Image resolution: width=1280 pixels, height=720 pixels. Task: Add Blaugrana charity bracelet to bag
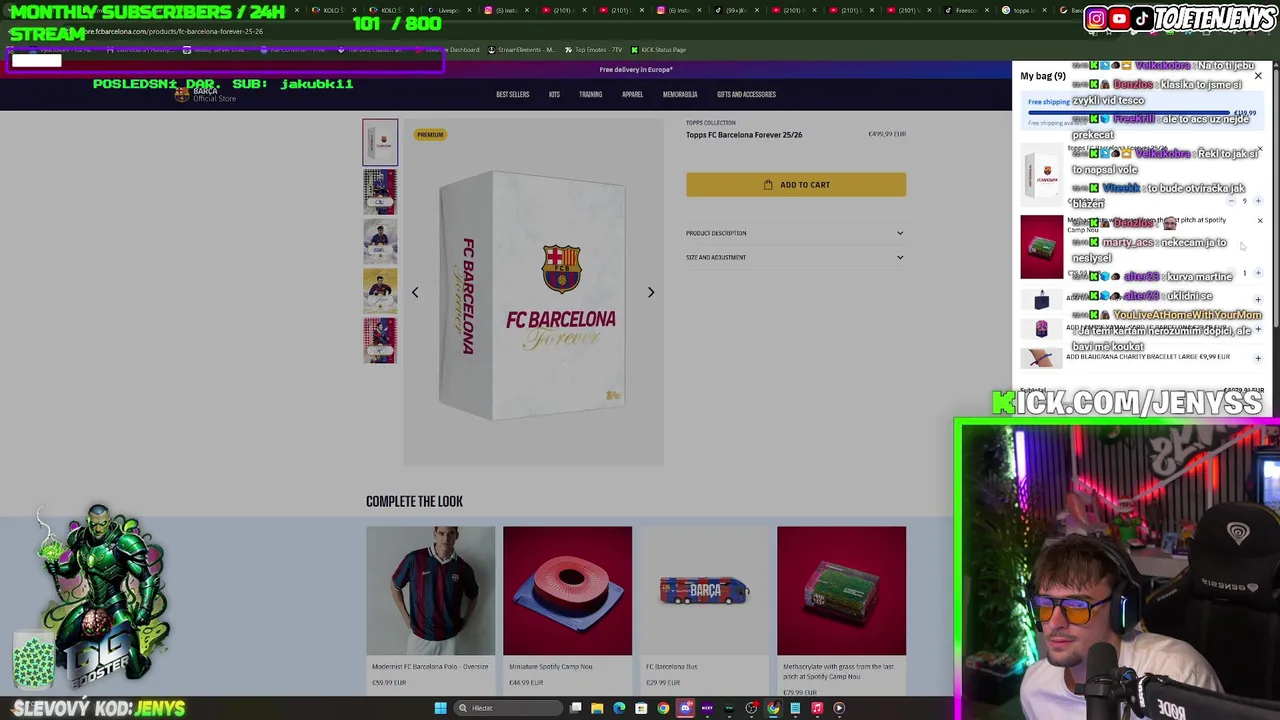tap(1258, 358)
